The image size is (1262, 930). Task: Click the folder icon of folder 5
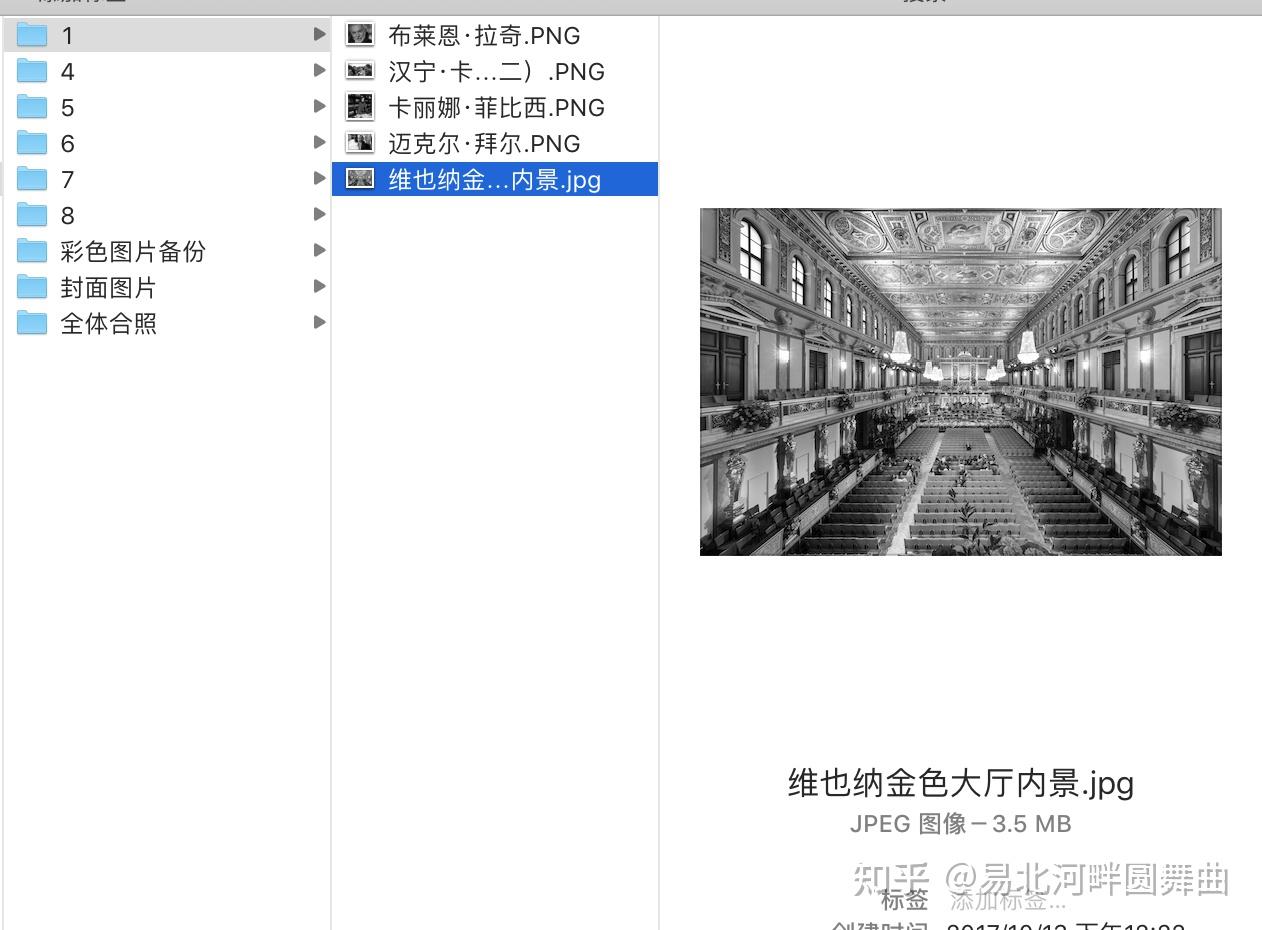32,108
